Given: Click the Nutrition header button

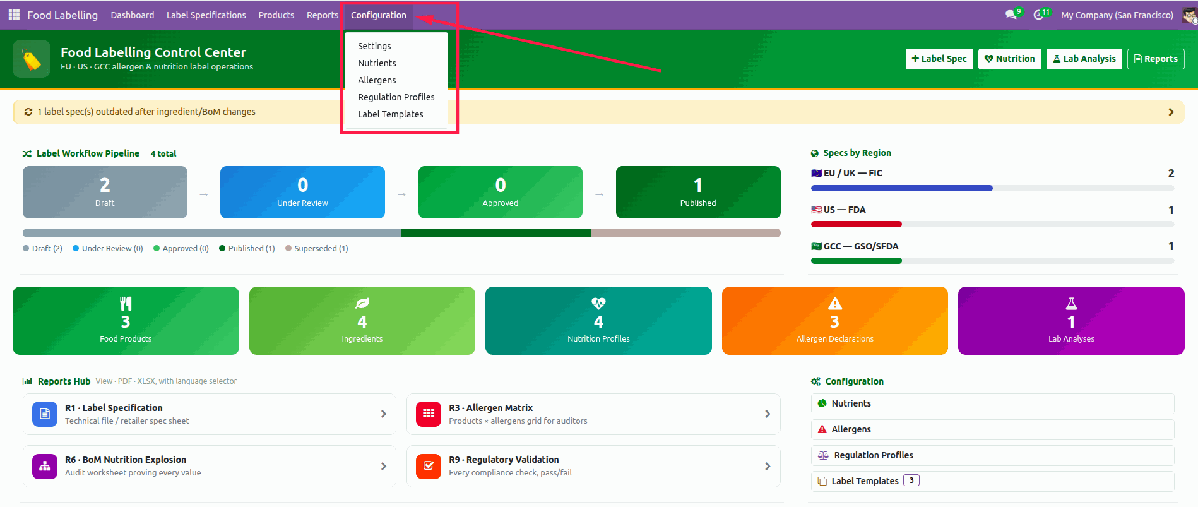Looking at the screenshot, I should pyautogui.click(x=1009, y=59).
